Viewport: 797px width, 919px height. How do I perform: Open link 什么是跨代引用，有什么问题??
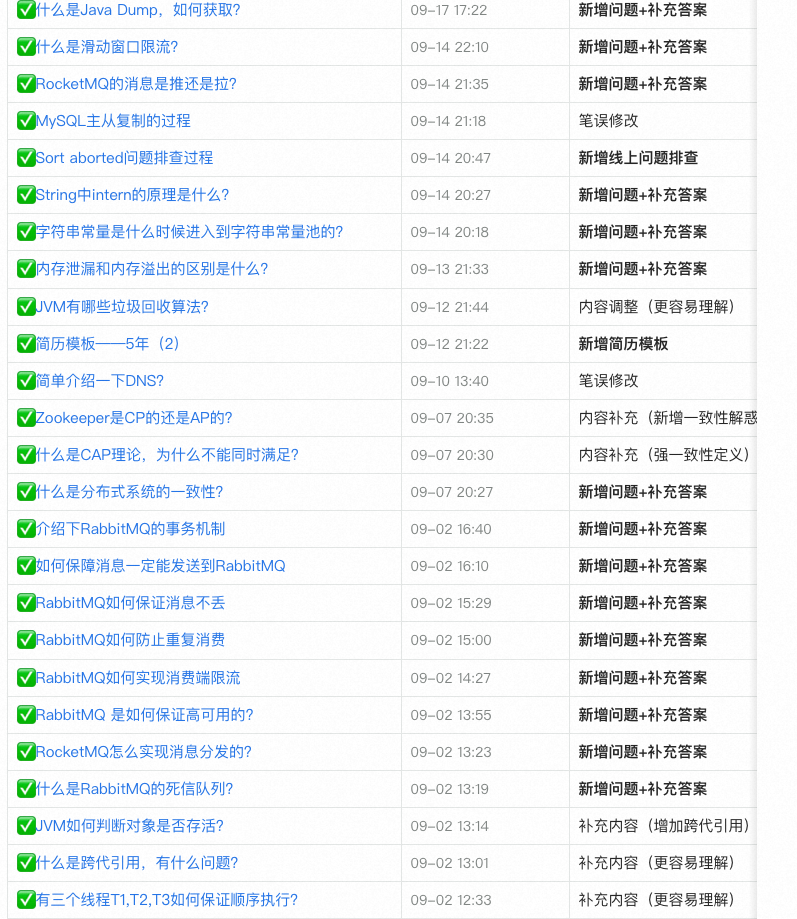tap(137, 862)
